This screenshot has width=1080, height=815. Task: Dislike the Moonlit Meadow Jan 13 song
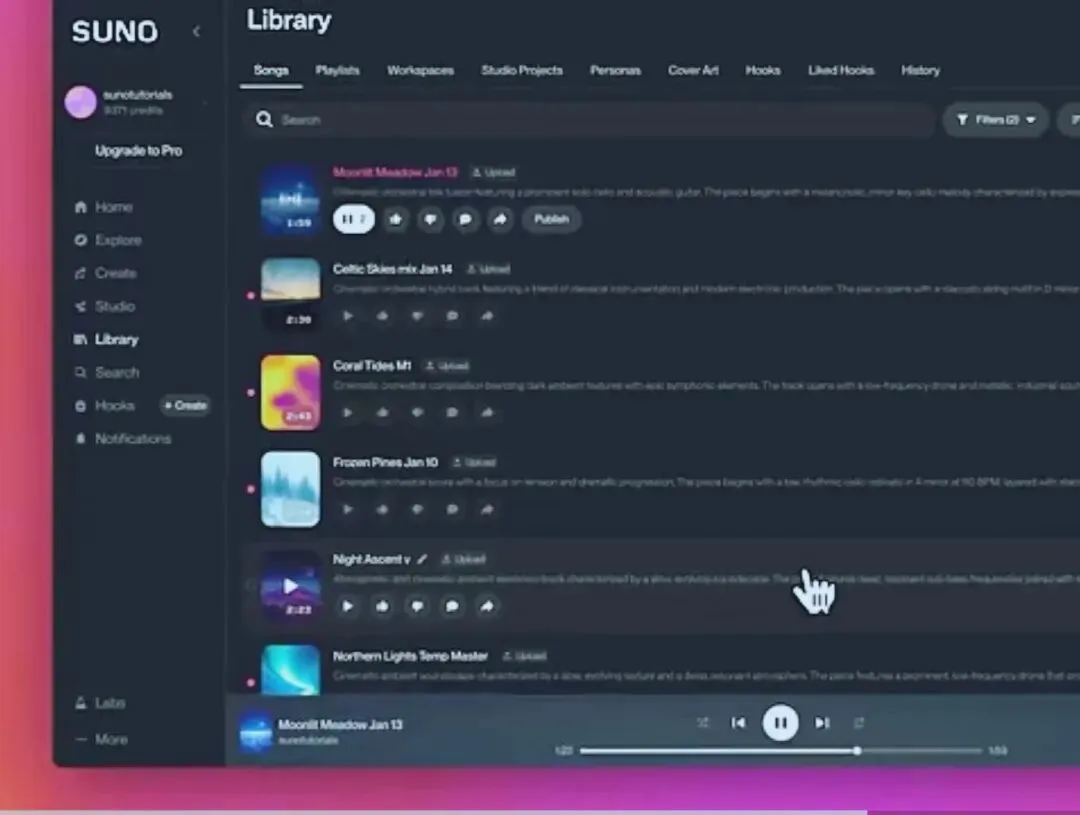(430, 219)
